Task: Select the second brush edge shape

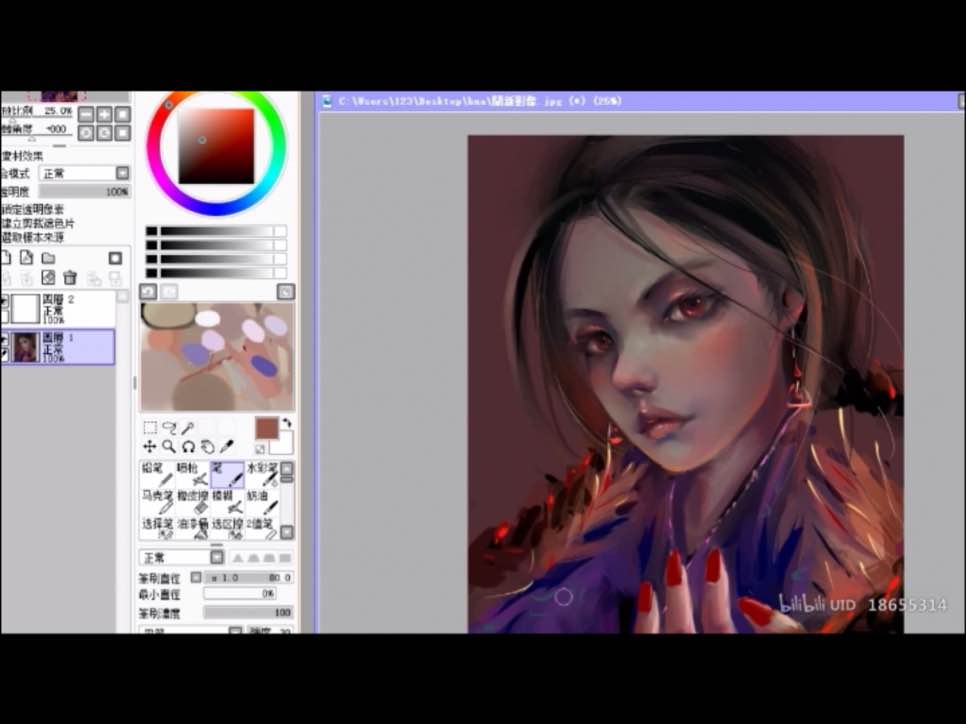Action: [253, 558]
